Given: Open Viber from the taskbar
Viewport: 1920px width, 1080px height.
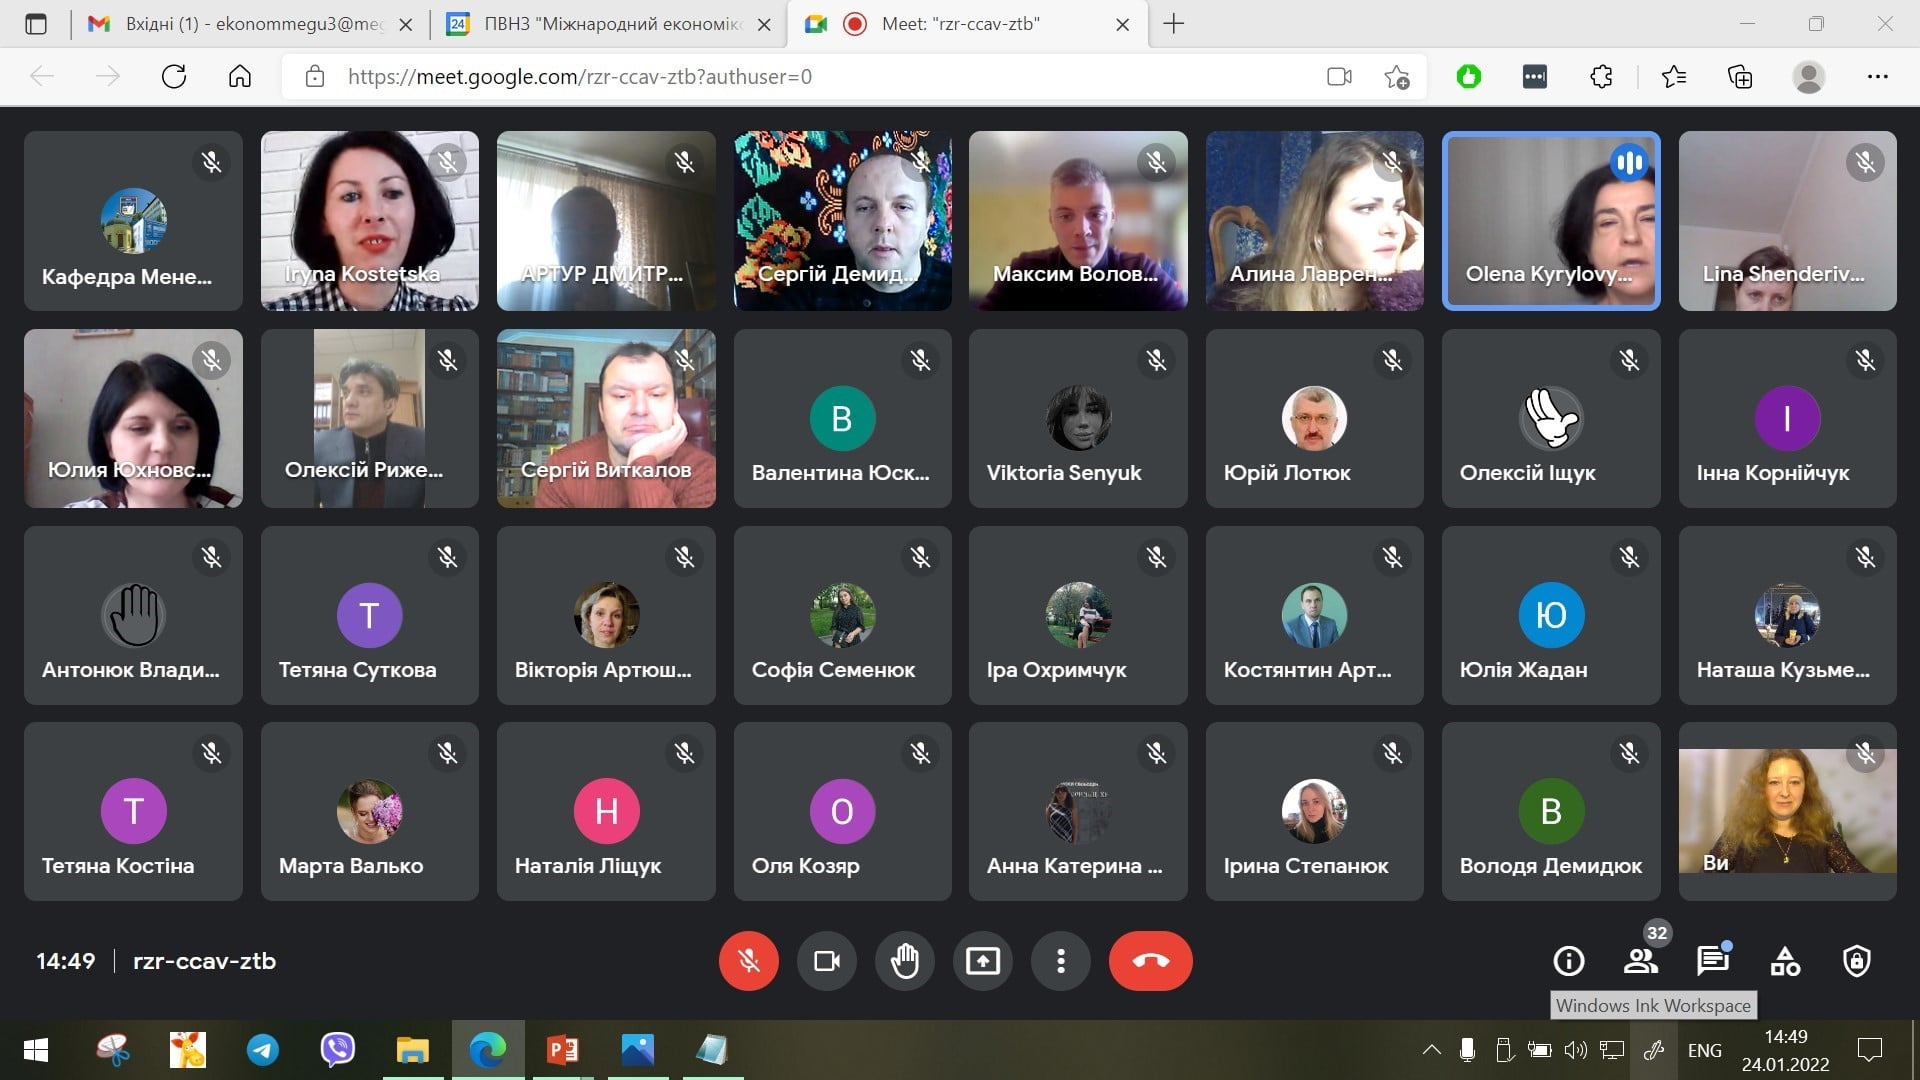Looking at the screenshot, I should (x=338, y=1050).
